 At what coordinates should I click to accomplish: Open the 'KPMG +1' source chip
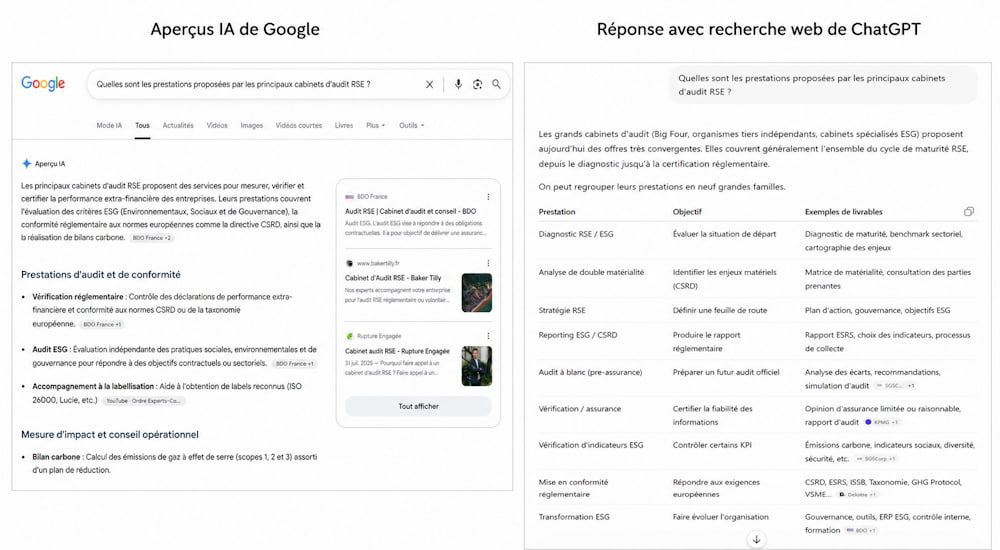click(x=882, y=422)
